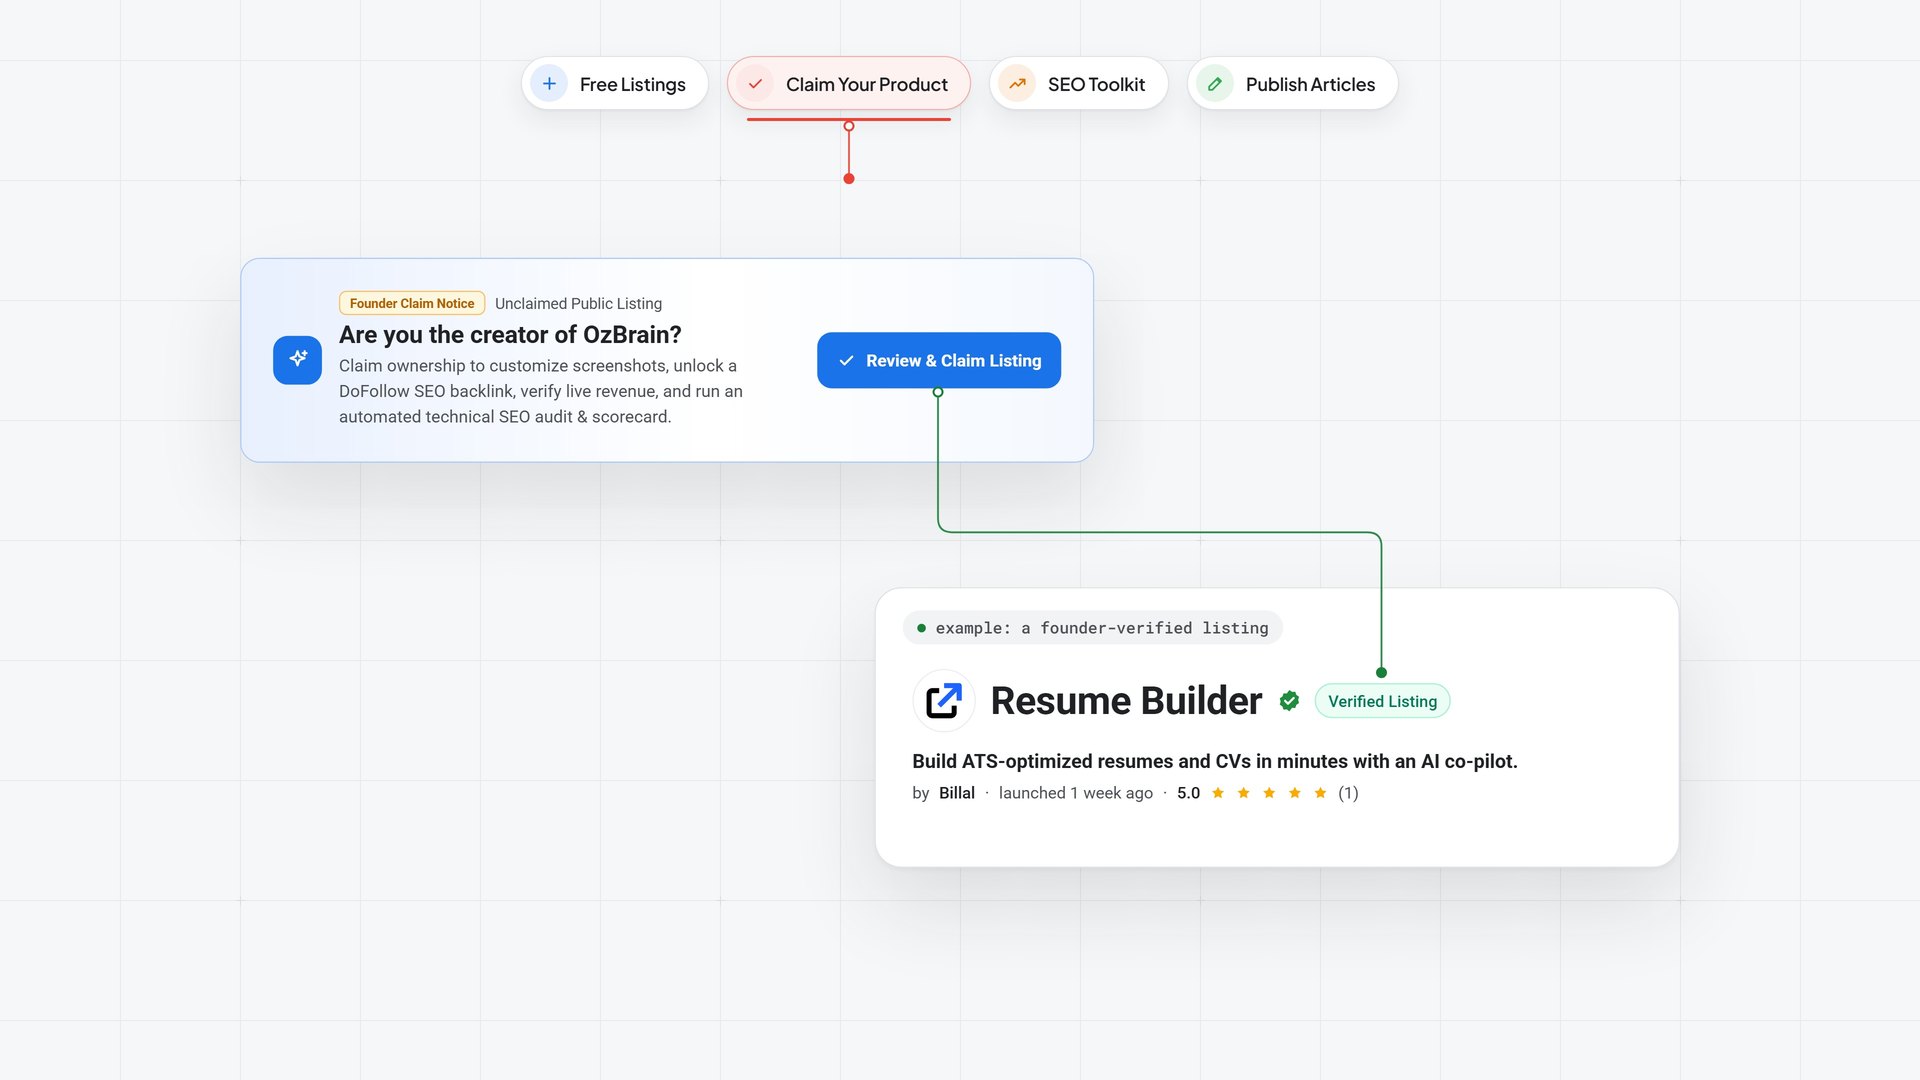
Task: Click the example founder-verified listing label
Action: point(1092,628)
